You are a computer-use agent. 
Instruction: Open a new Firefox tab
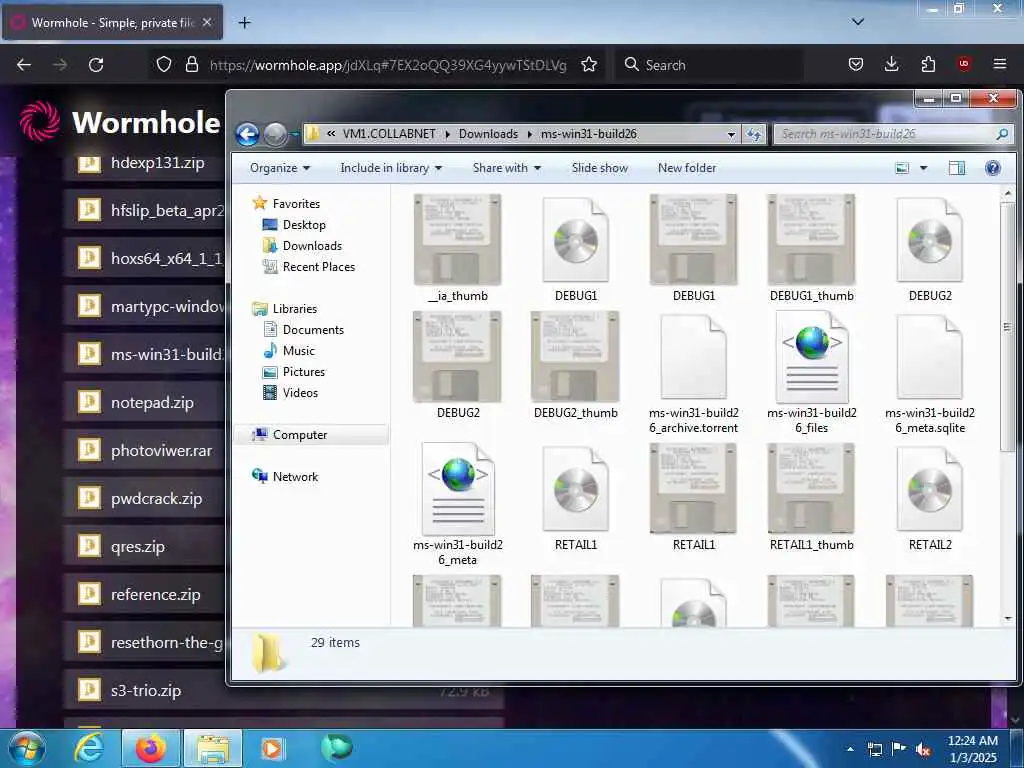click(244, 23)
